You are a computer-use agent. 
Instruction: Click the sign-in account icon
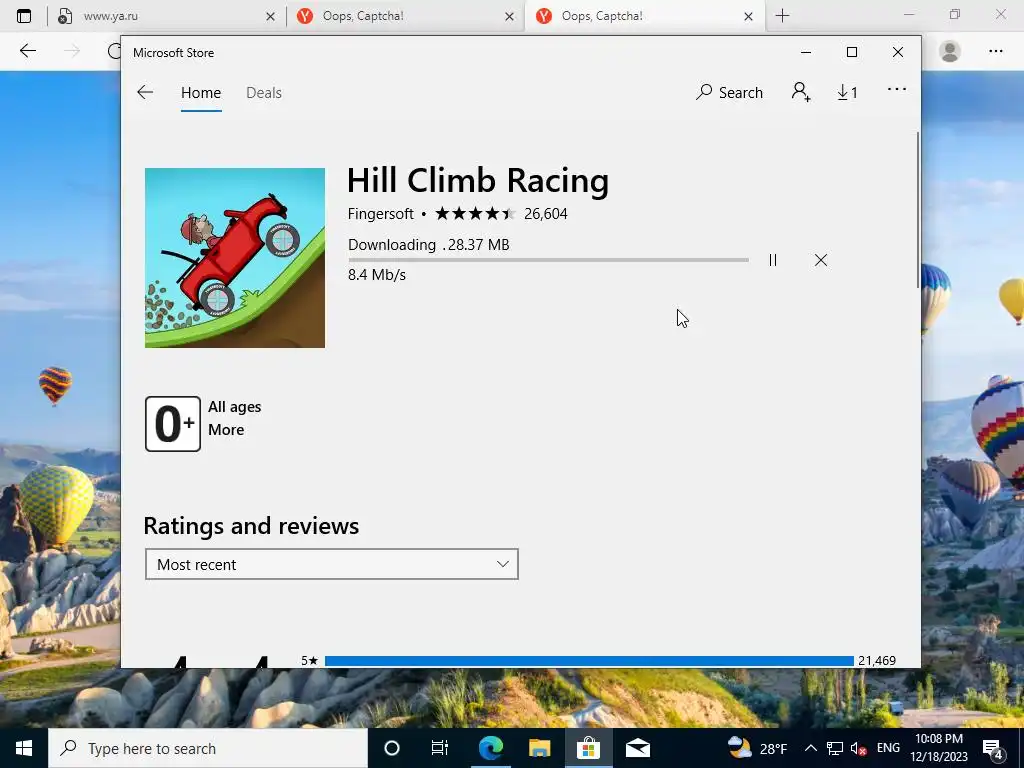click(801, 92)
